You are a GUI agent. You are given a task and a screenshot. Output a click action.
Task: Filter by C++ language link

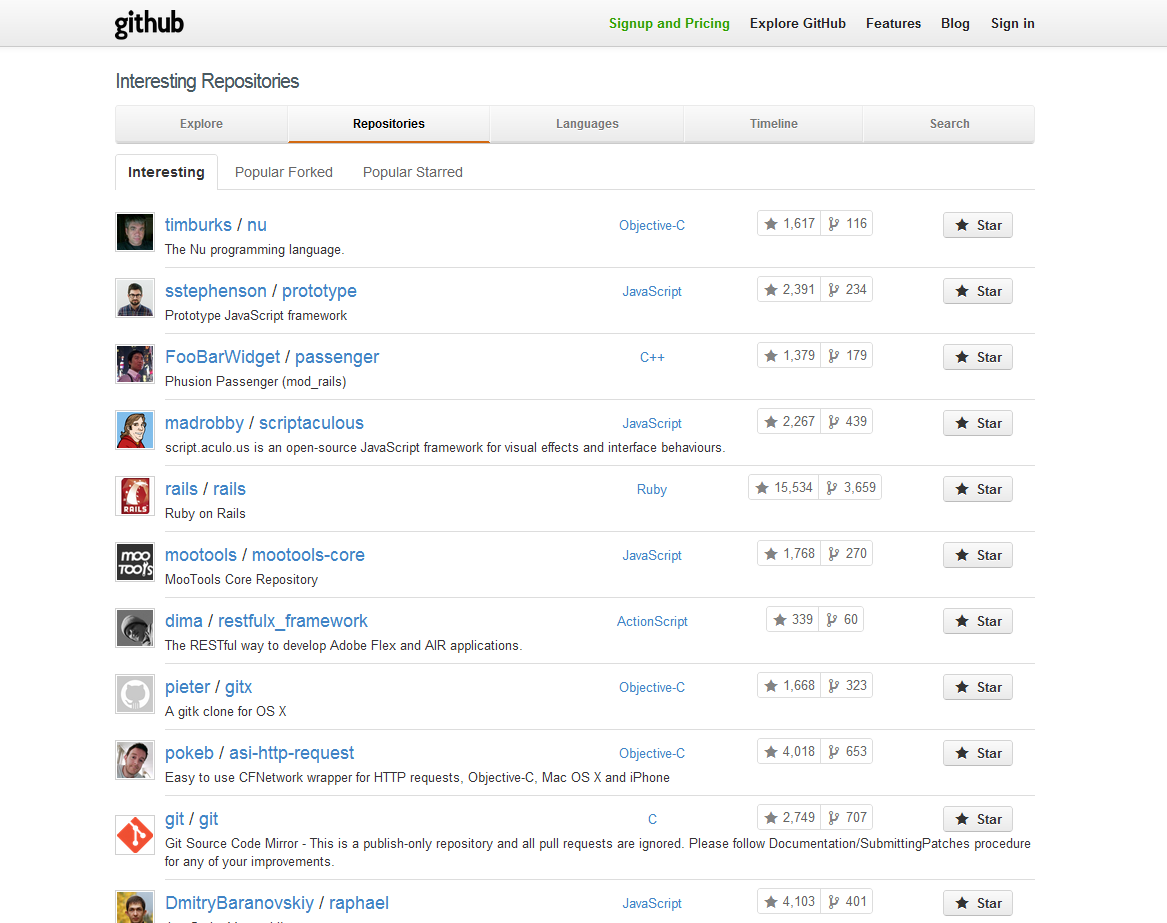(x=652, y=357)
